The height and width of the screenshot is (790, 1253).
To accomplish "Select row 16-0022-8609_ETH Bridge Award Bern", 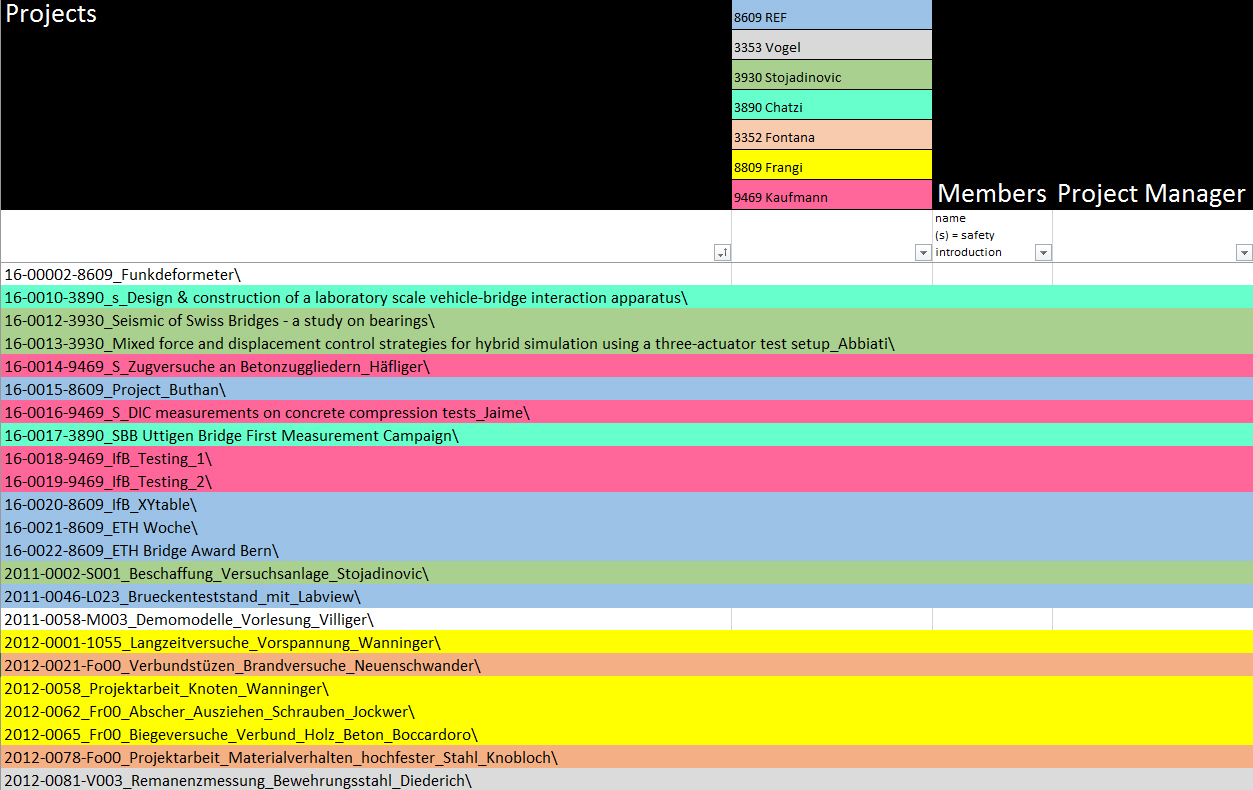I will coord(626,550).
